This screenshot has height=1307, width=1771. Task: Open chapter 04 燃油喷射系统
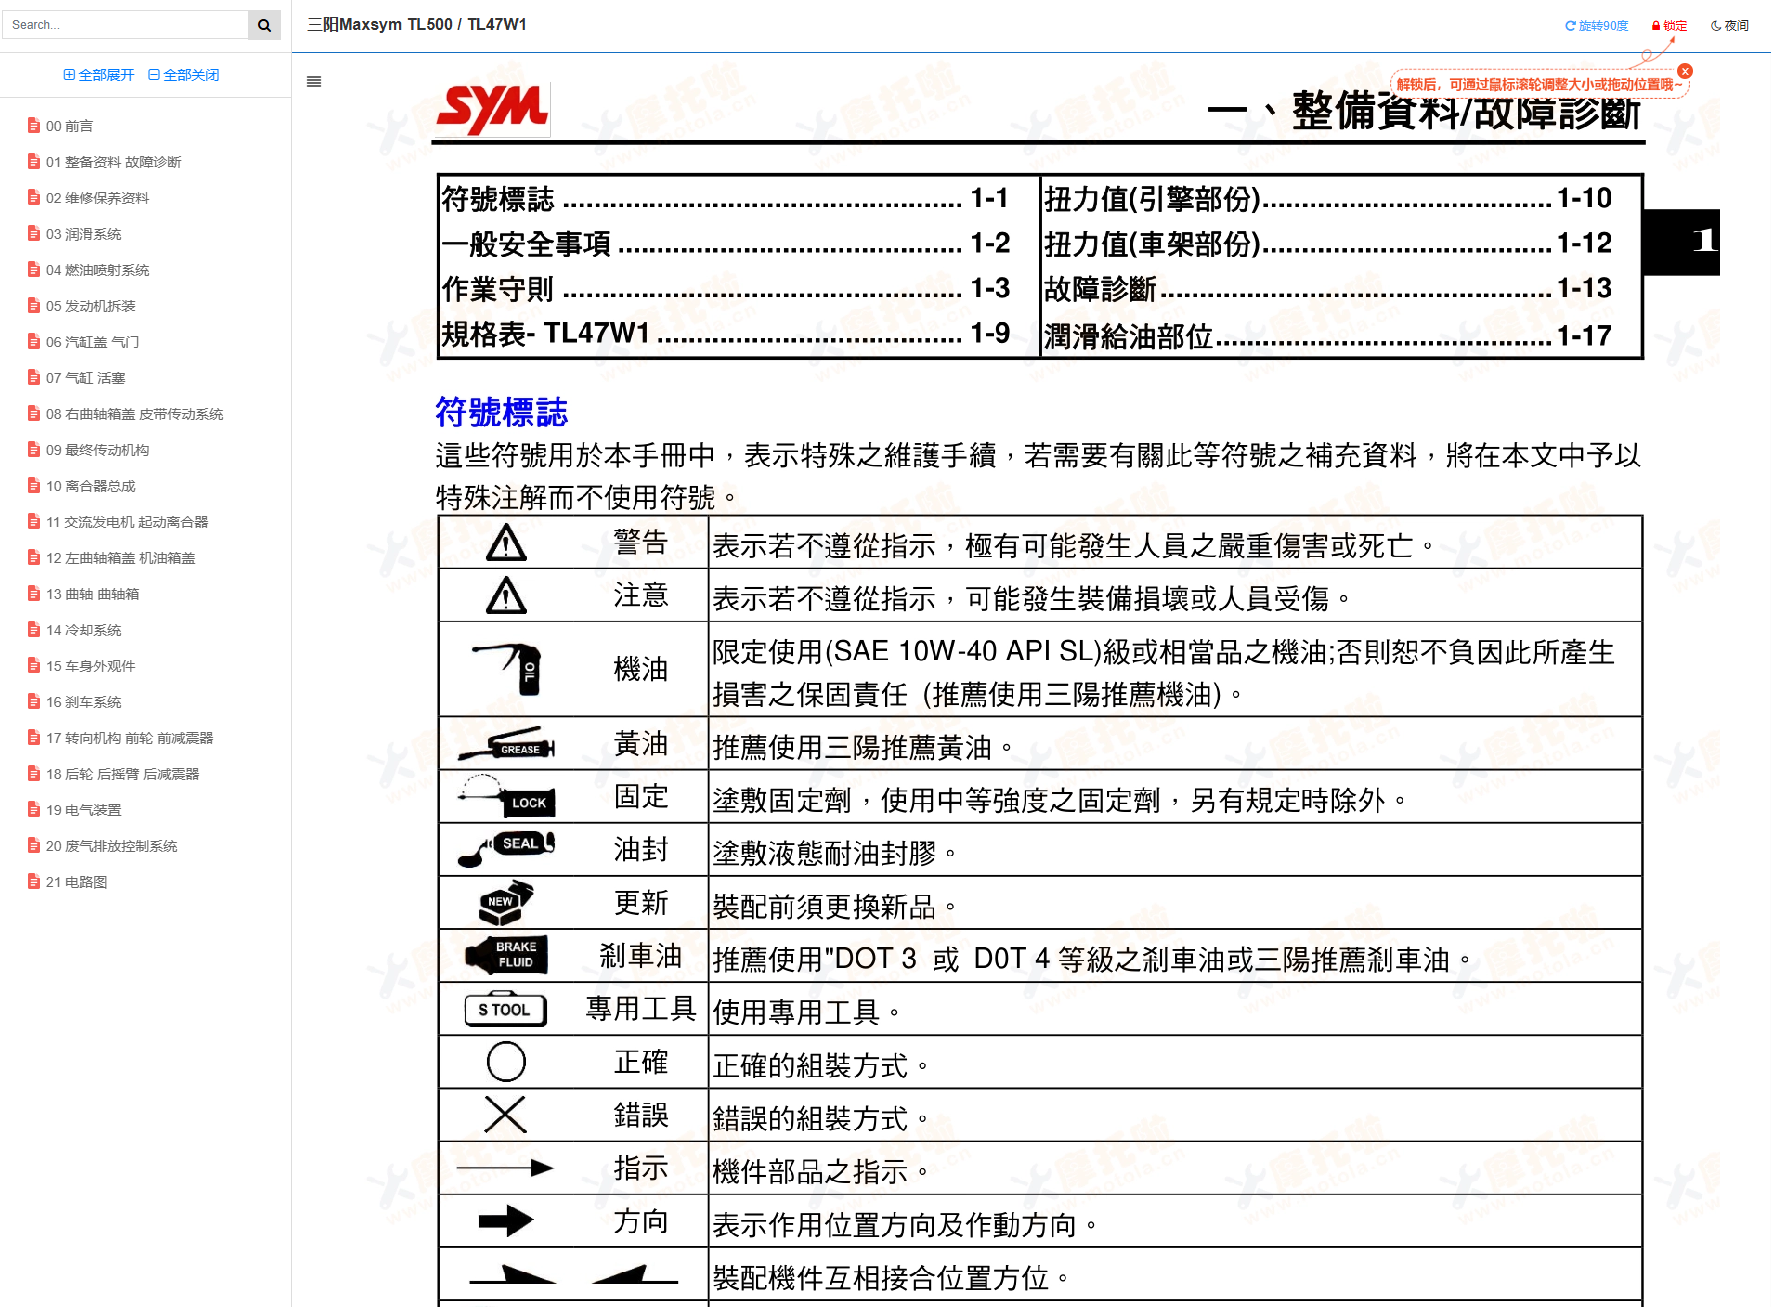pyautogui.click(x=97, y=270)
